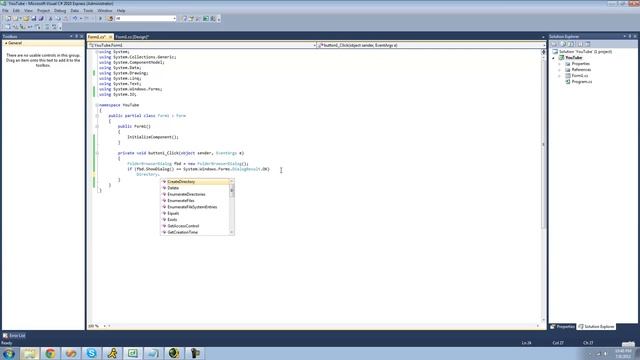The image size is (640, 360).
Task: Expand the Properties node in Solution Explorer
Action: (560, 64)
